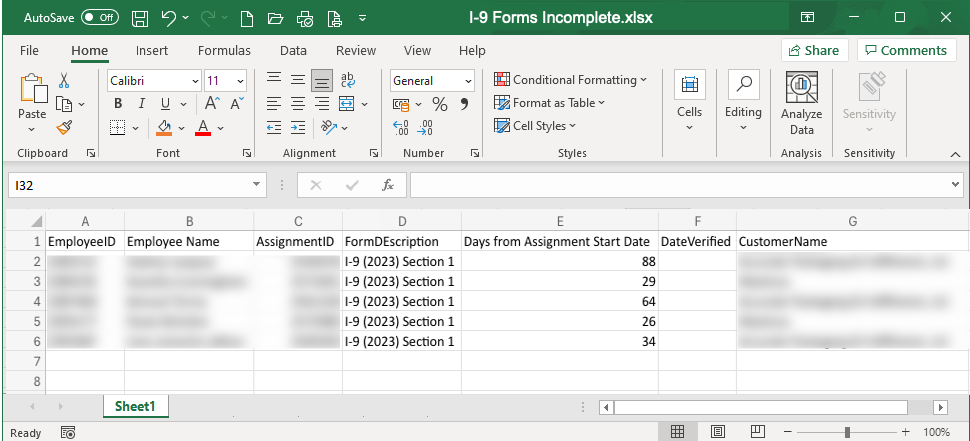Click the Merge and Center icon
Screen dimensions: 970x441
(x=347, y=104)
